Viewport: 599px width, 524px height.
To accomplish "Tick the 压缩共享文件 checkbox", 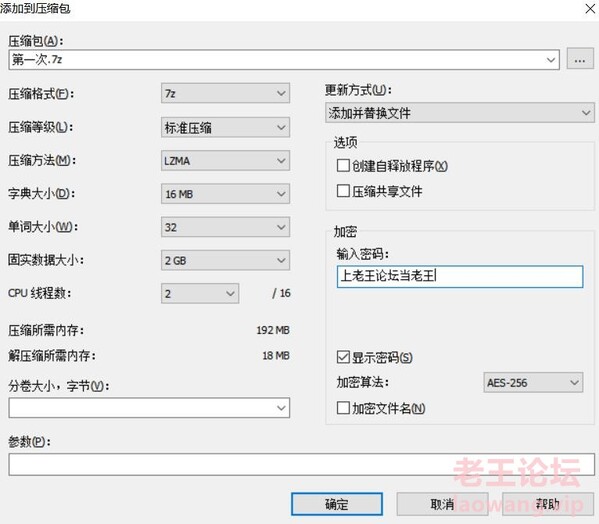I will point(343,191).
